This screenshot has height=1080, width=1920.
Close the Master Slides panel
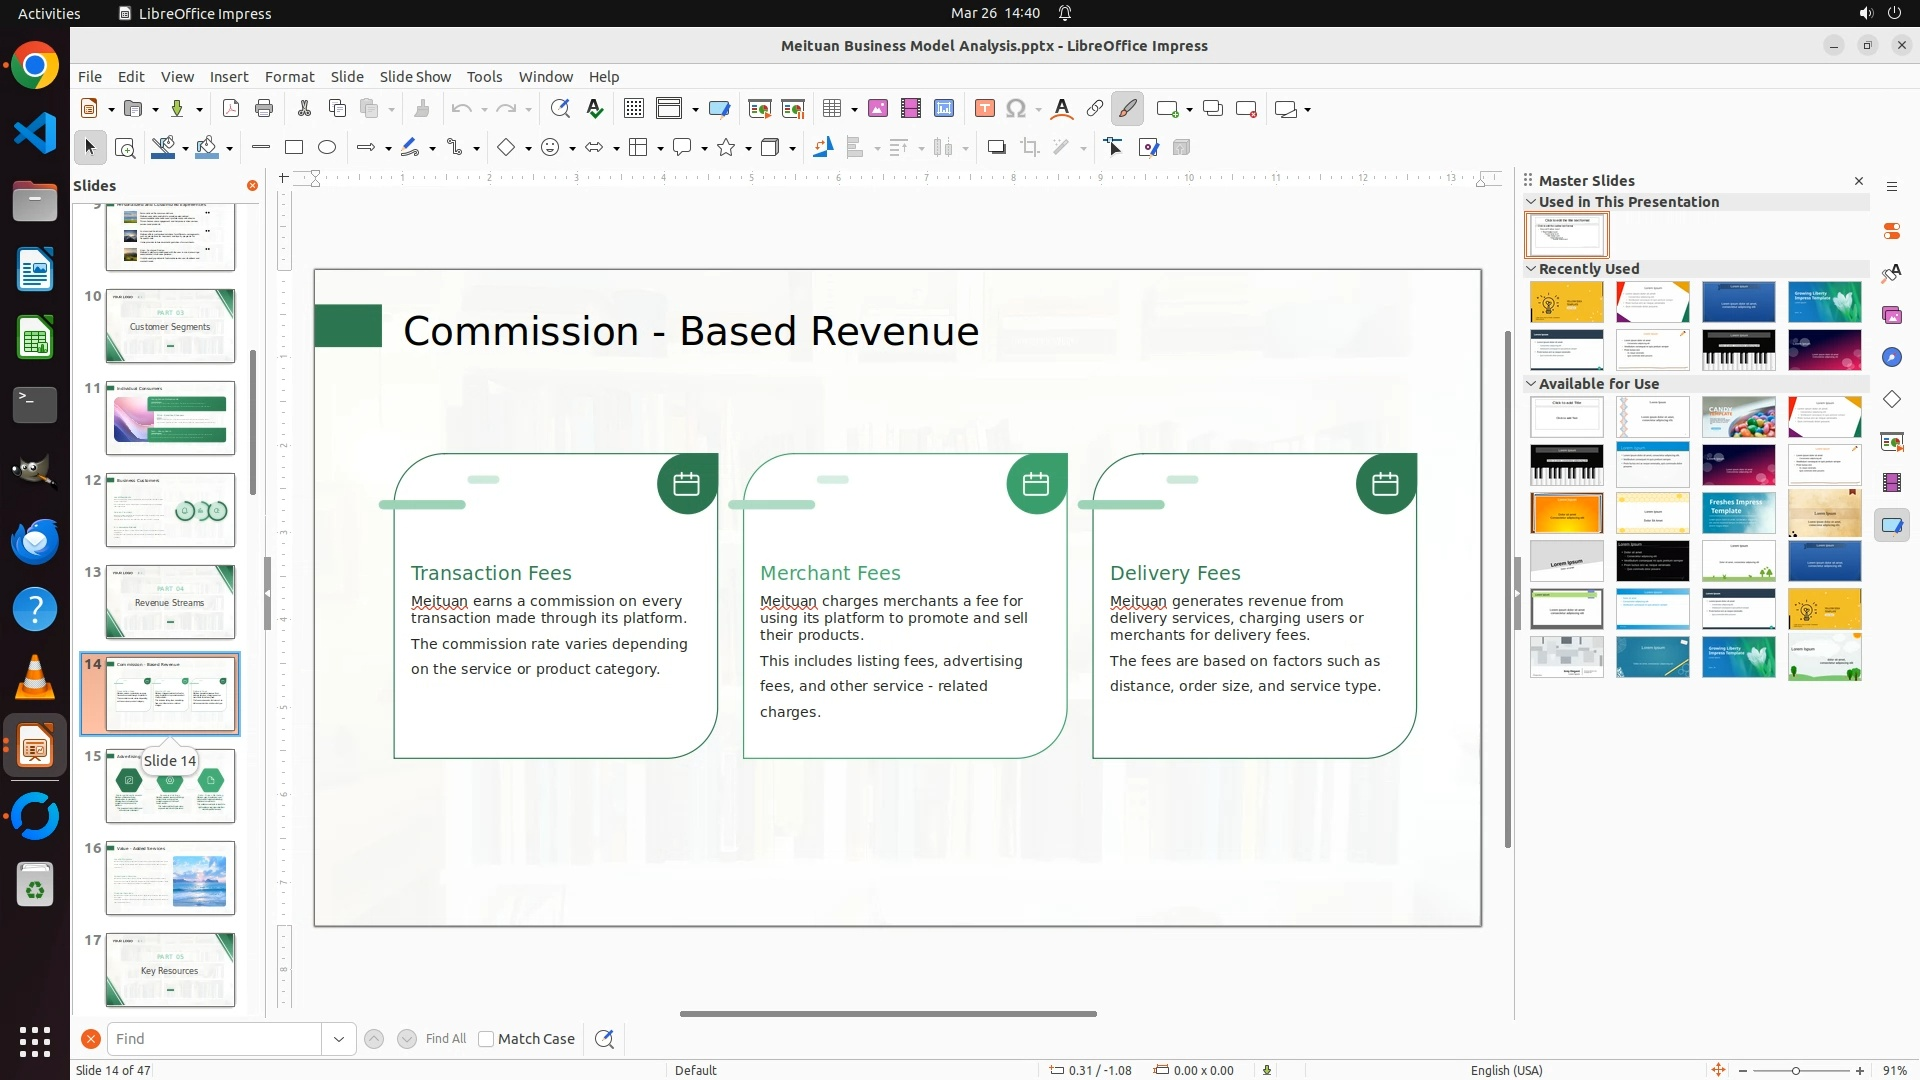[x=1859, y=181]
